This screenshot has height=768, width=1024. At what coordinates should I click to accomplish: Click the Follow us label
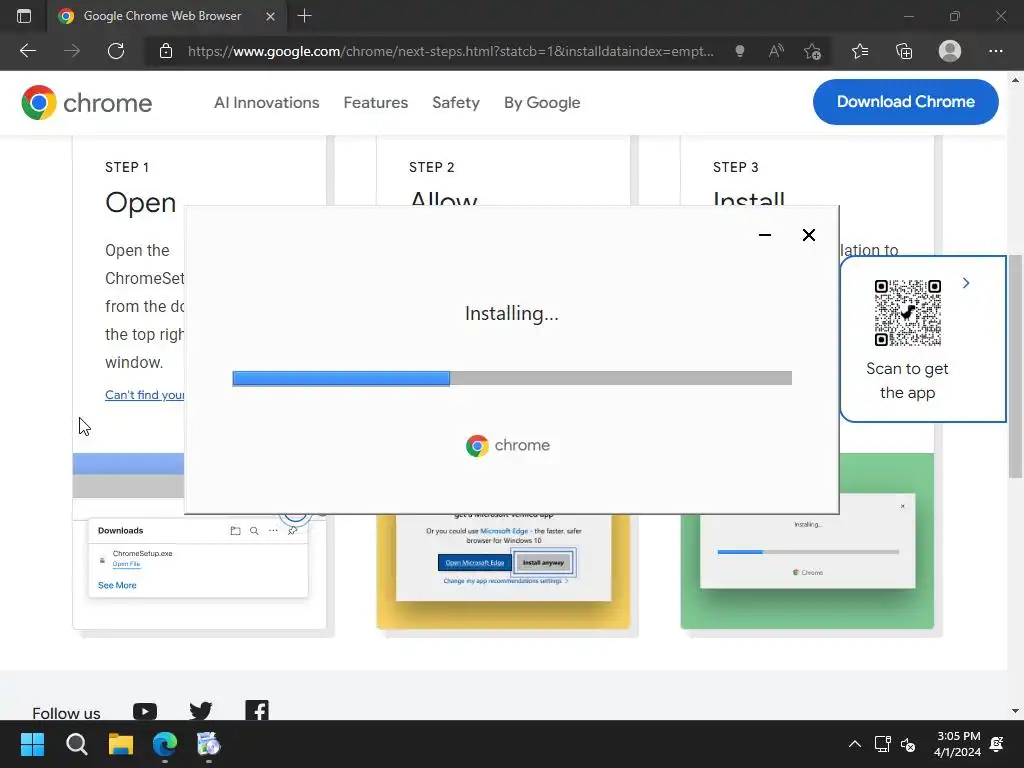point(66,712)
